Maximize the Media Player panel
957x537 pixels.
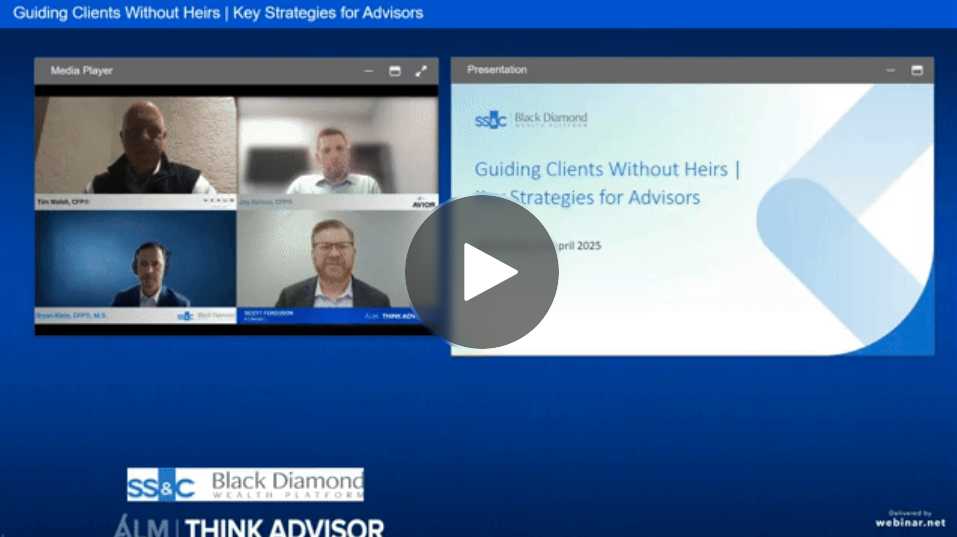coord(395,71)
